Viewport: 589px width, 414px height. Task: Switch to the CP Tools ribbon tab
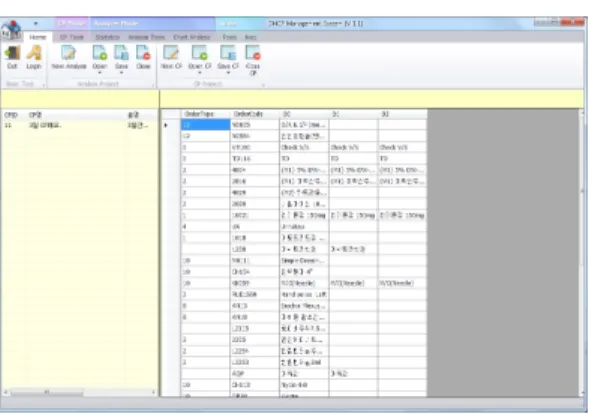(x=71, y=37)
